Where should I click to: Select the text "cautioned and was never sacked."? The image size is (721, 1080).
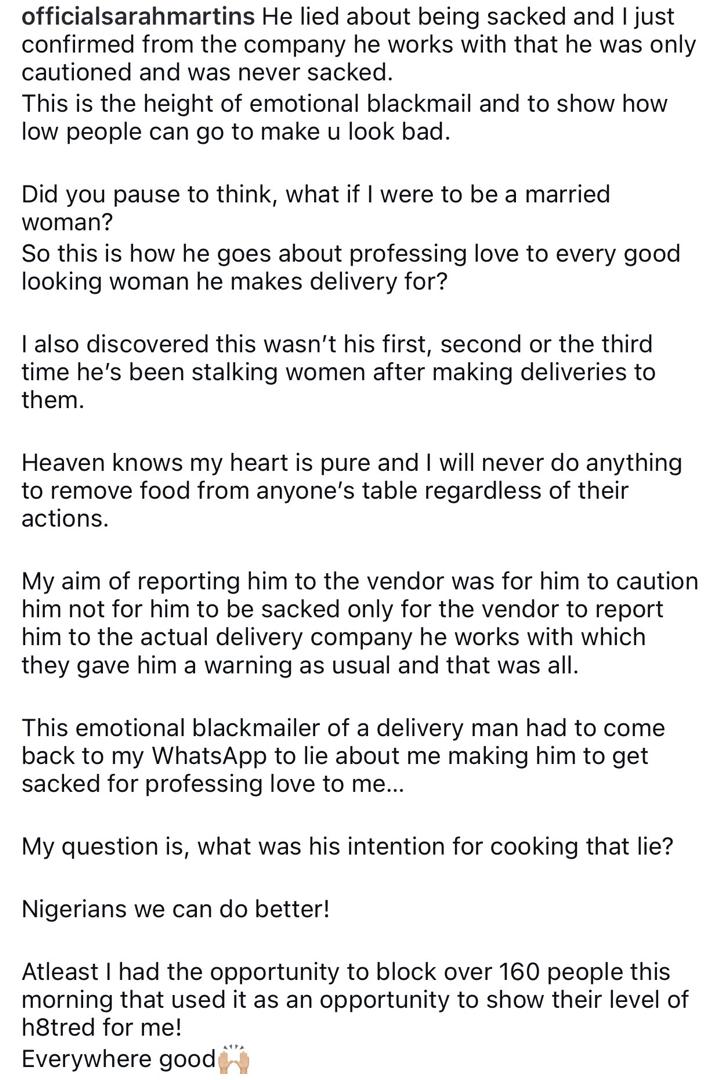tap(207, 74)
